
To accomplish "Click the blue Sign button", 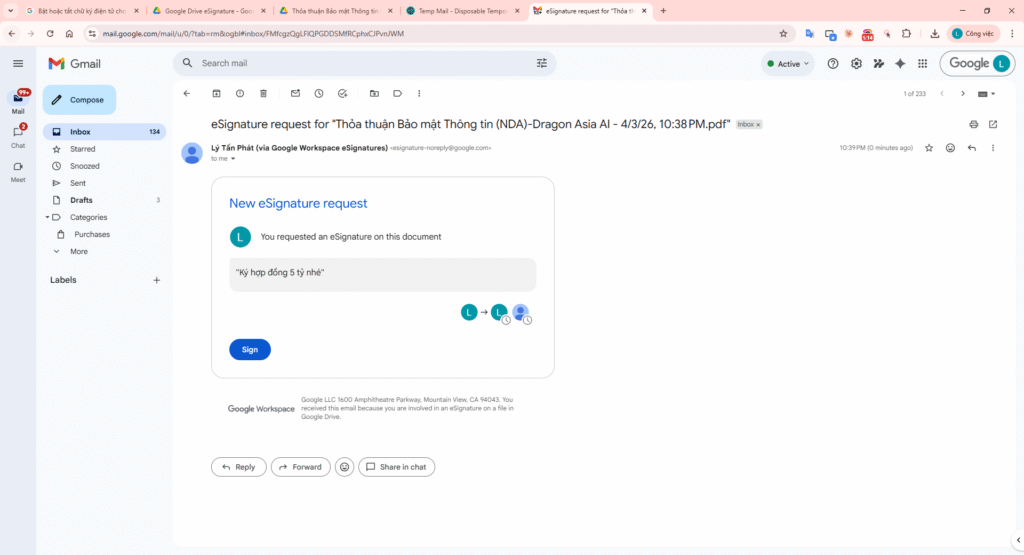I will point(250,350).
